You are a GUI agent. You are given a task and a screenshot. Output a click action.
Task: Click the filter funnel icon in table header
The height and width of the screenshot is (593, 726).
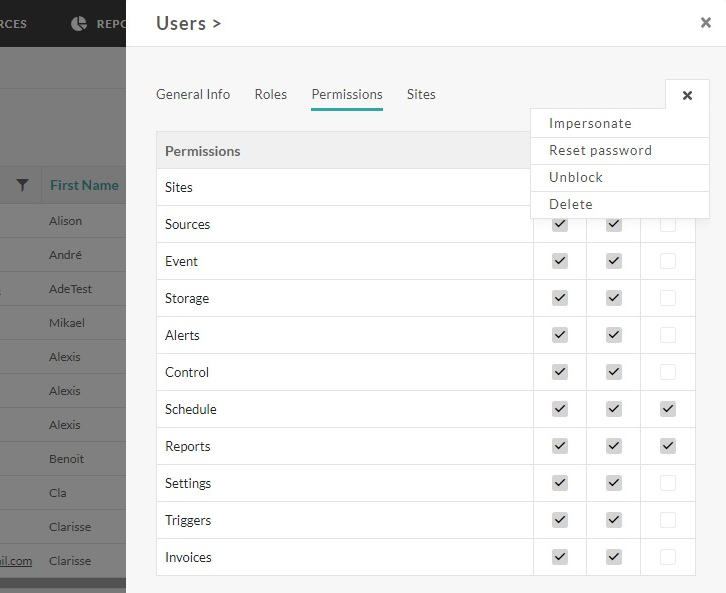click(x=23, y=185)
